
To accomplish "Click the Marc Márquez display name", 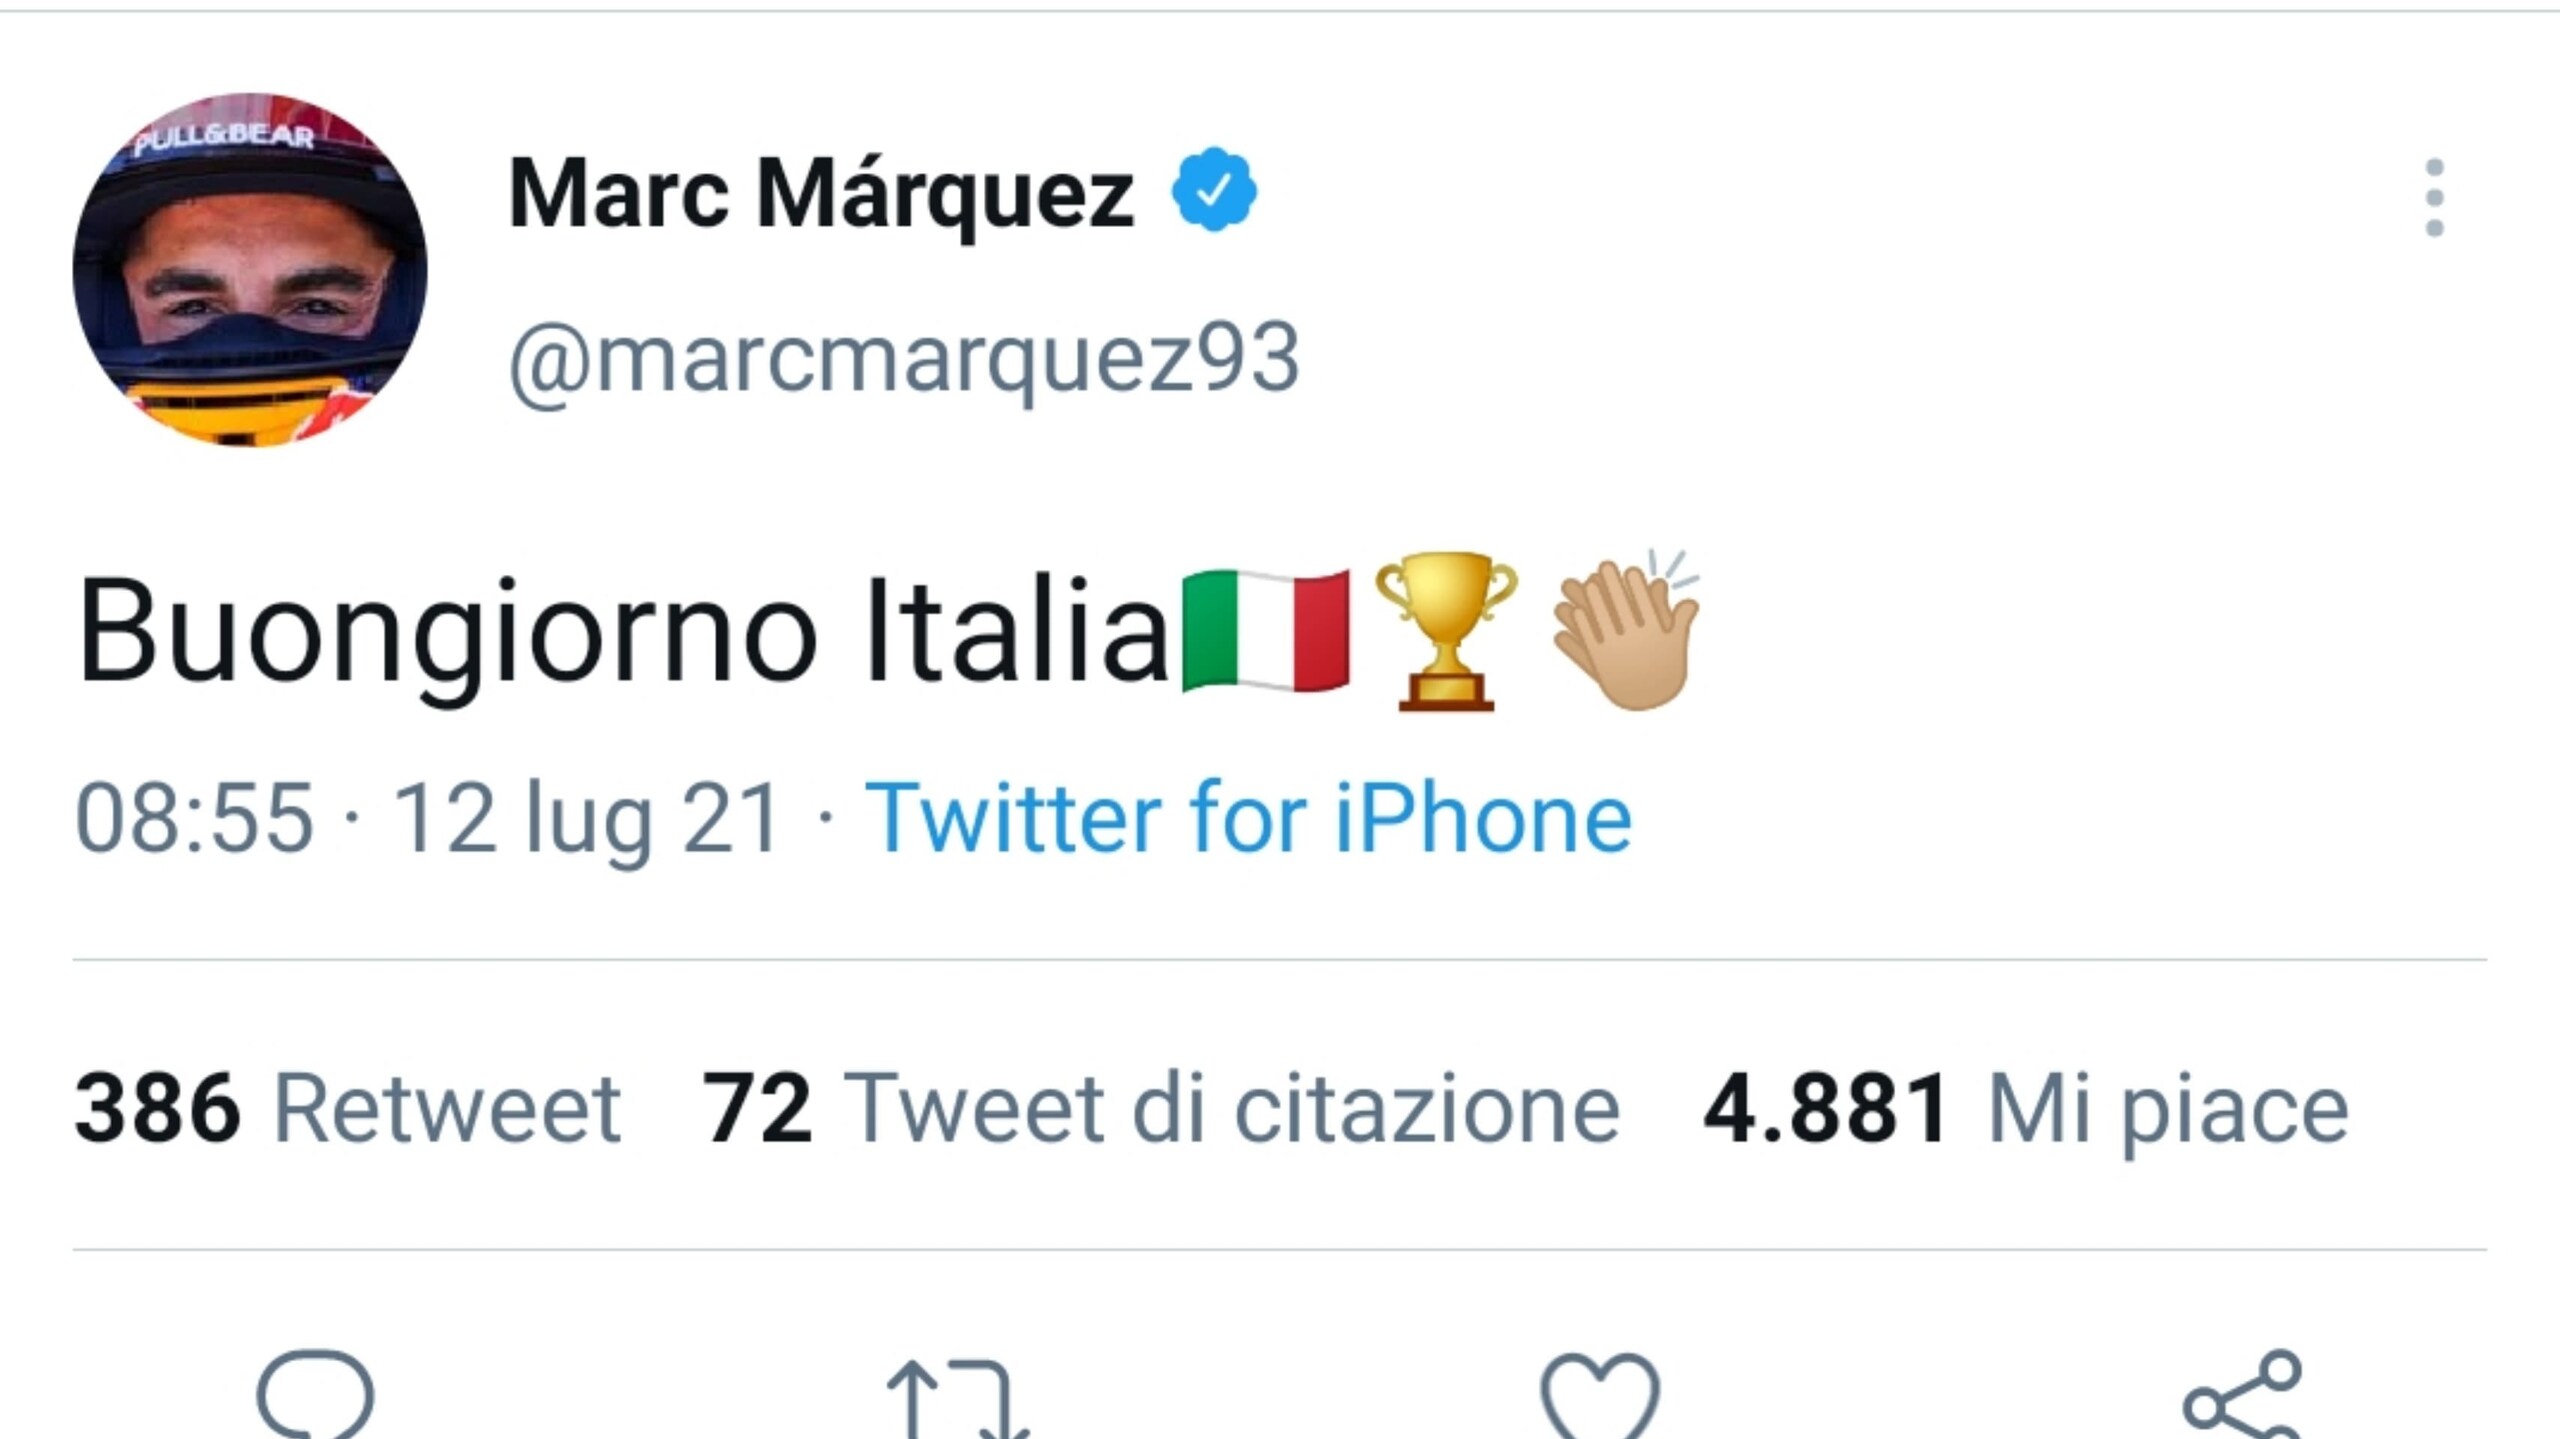I will point(821,193).
